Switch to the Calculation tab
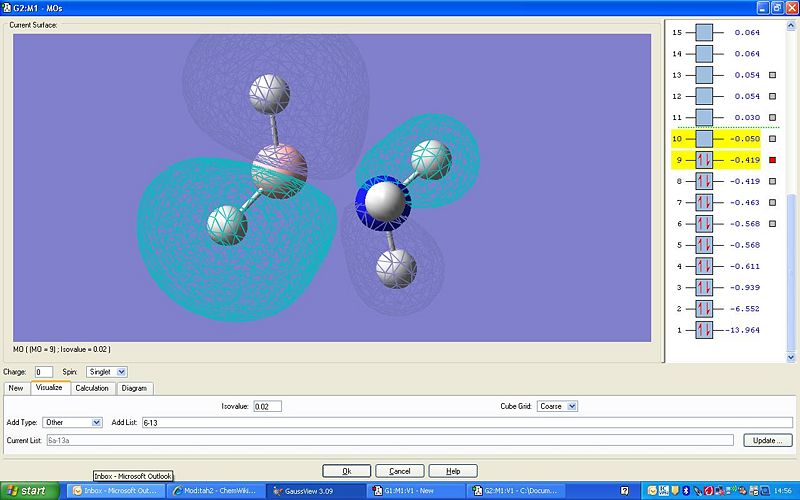The height and width of the screenshot is (500, 800). (x=92, y=388)
